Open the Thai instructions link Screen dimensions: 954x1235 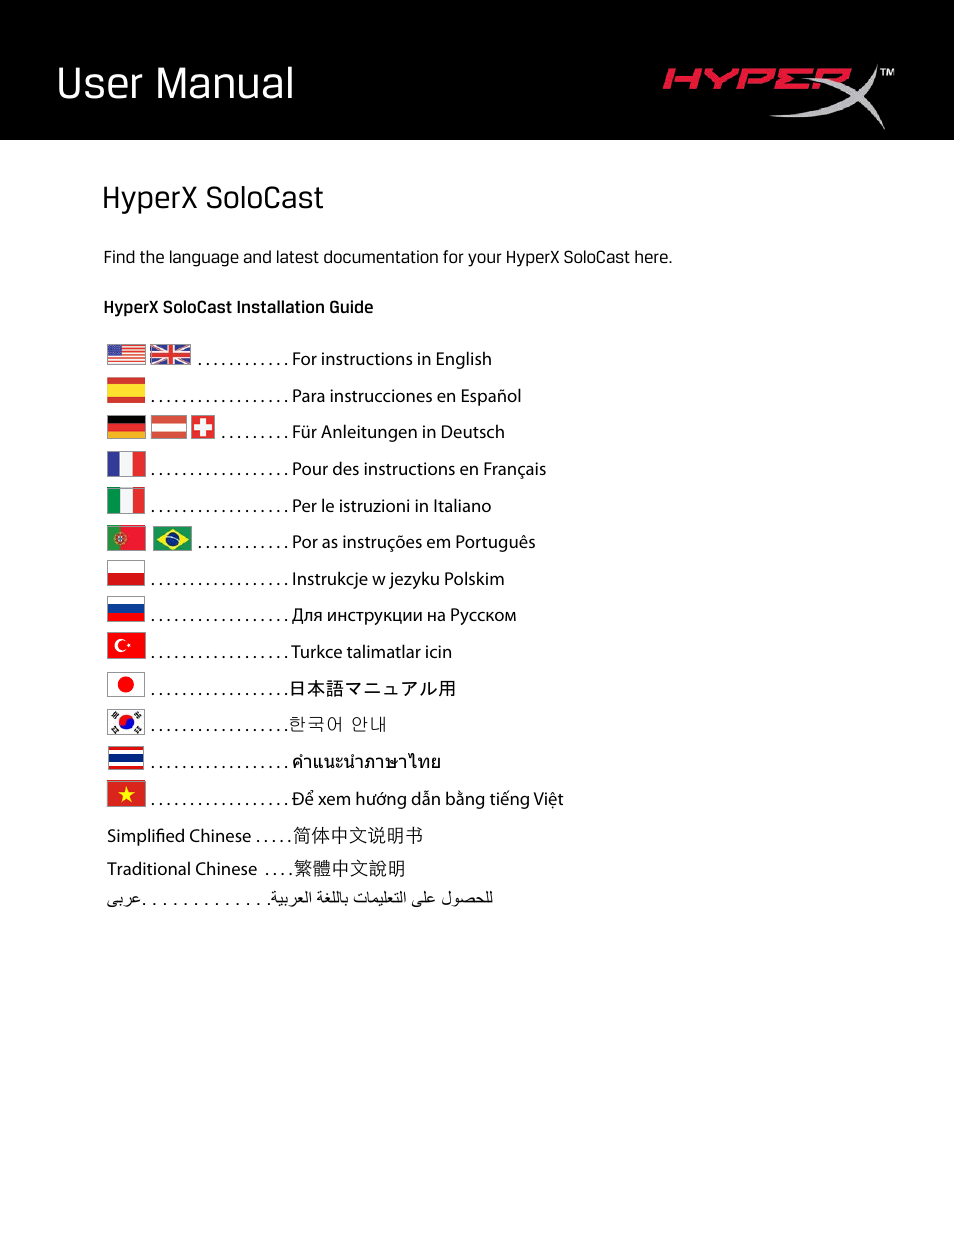(x=366, y=762)
